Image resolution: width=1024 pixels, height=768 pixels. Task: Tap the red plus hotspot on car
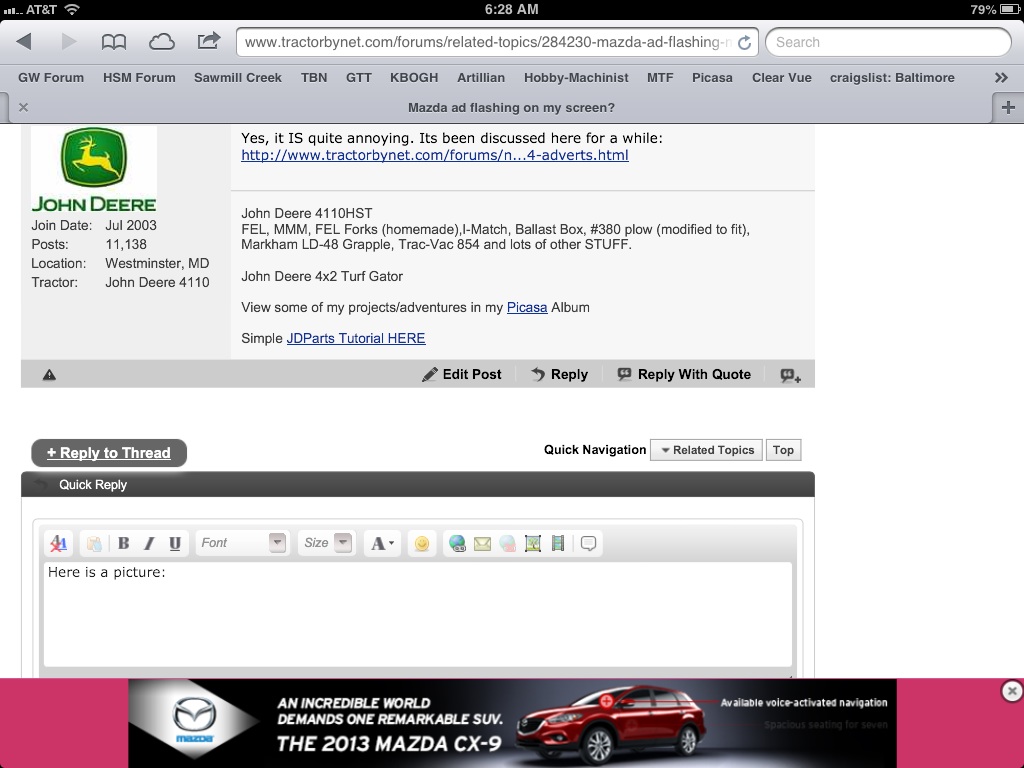click(x=607, y=701)
